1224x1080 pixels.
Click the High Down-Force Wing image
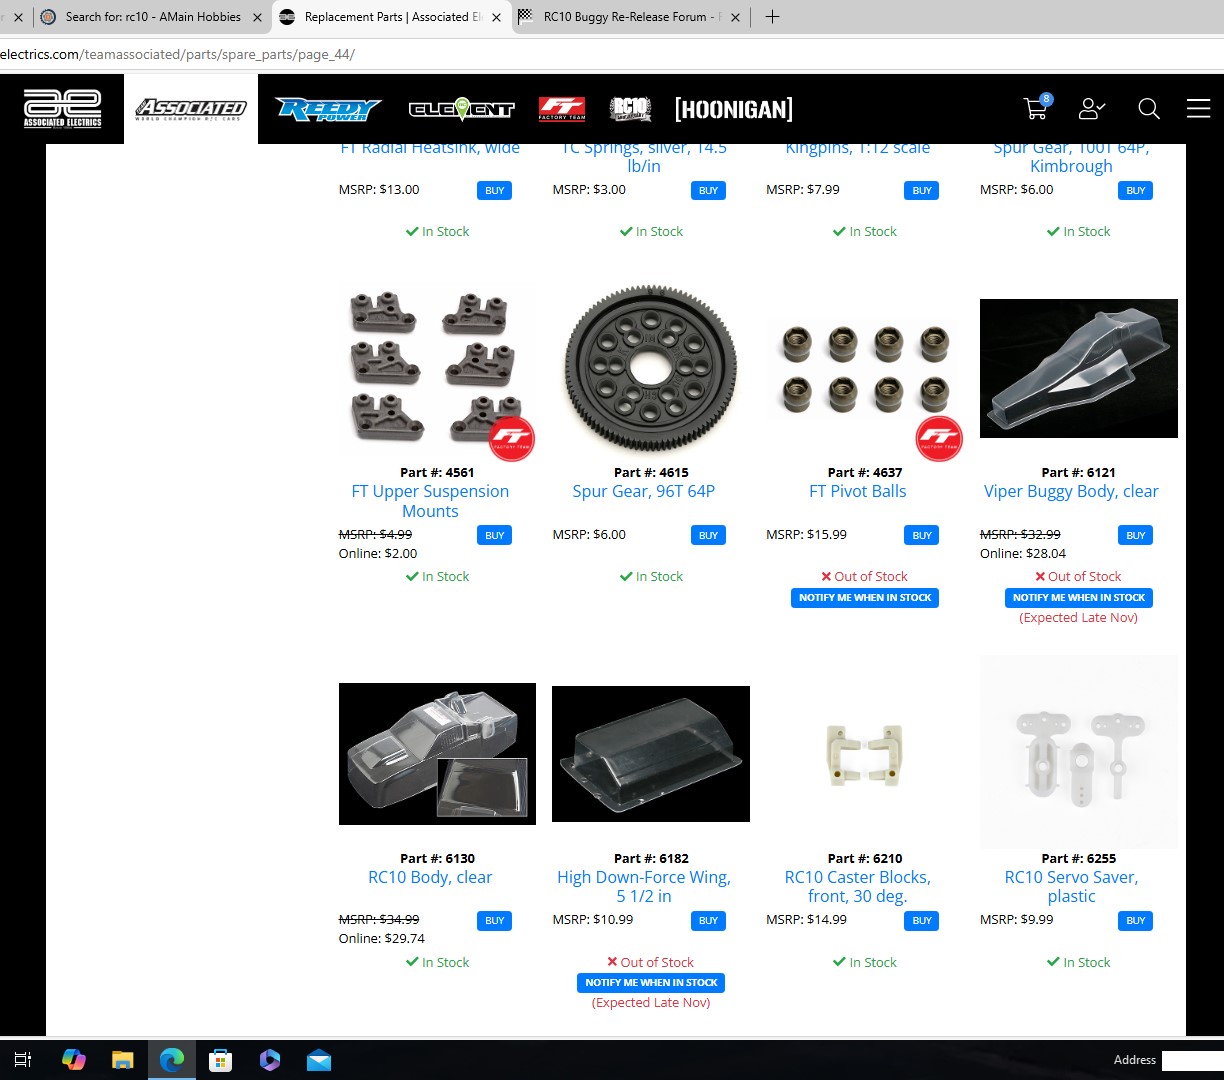click(x=651, y=754)
